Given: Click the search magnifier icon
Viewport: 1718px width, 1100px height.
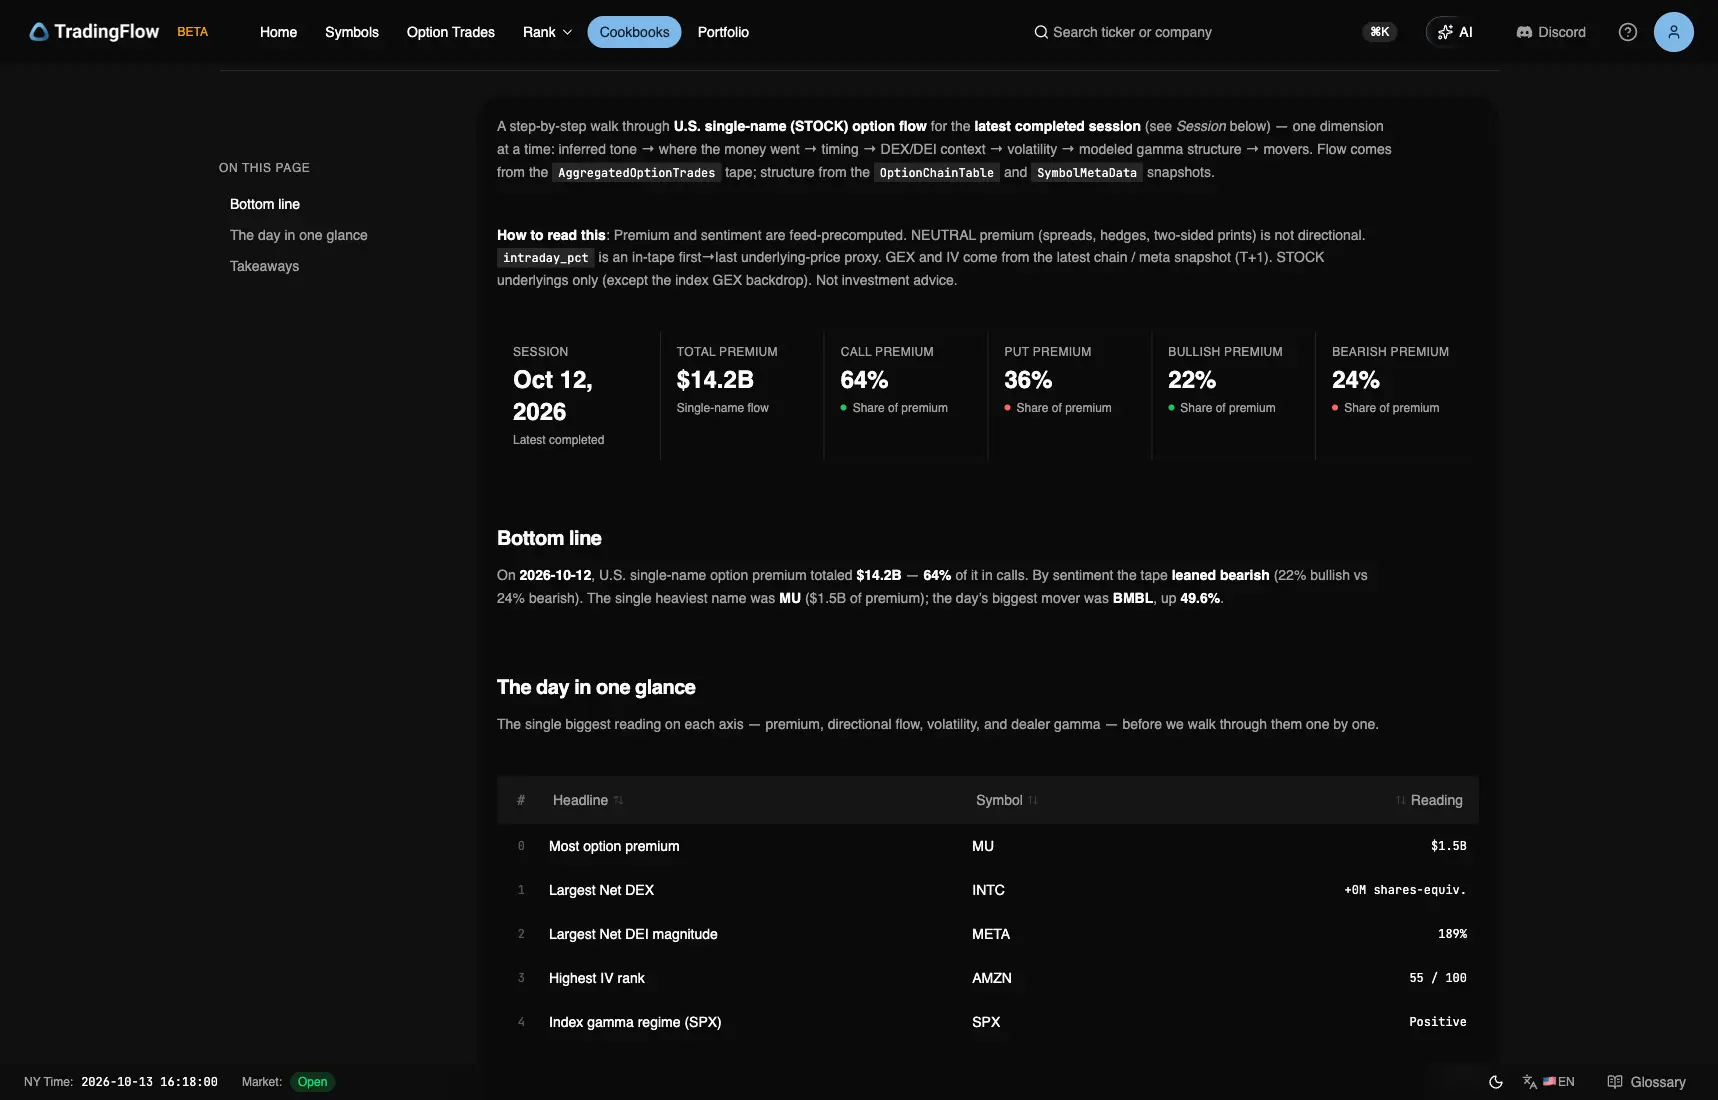Looking at the screenshot, I should pos(1041,32).
